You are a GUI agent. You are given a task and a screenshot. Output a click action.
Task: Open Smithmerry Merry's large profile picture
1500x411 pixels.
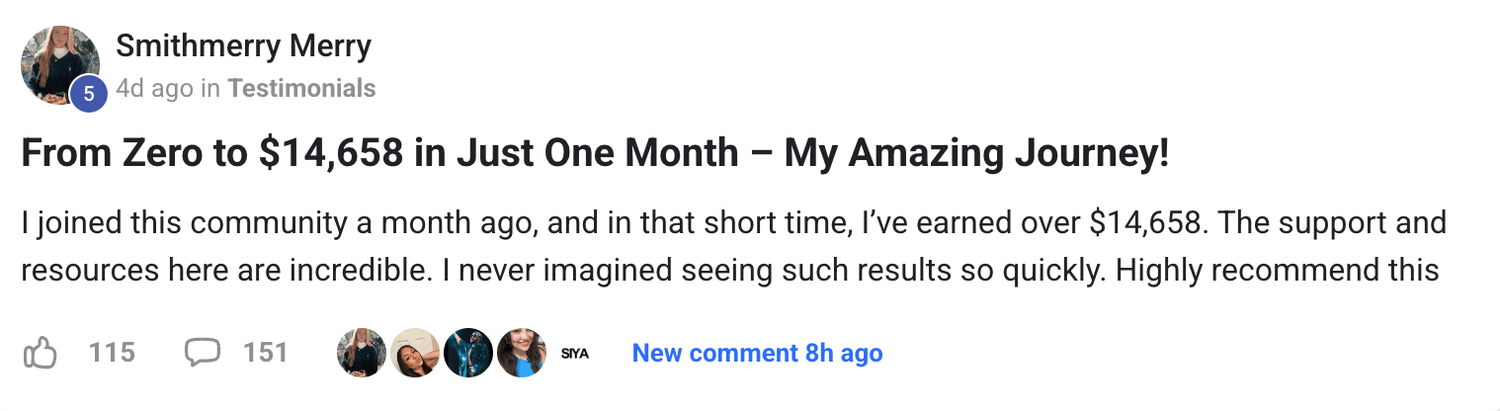(x=59, y=64)
